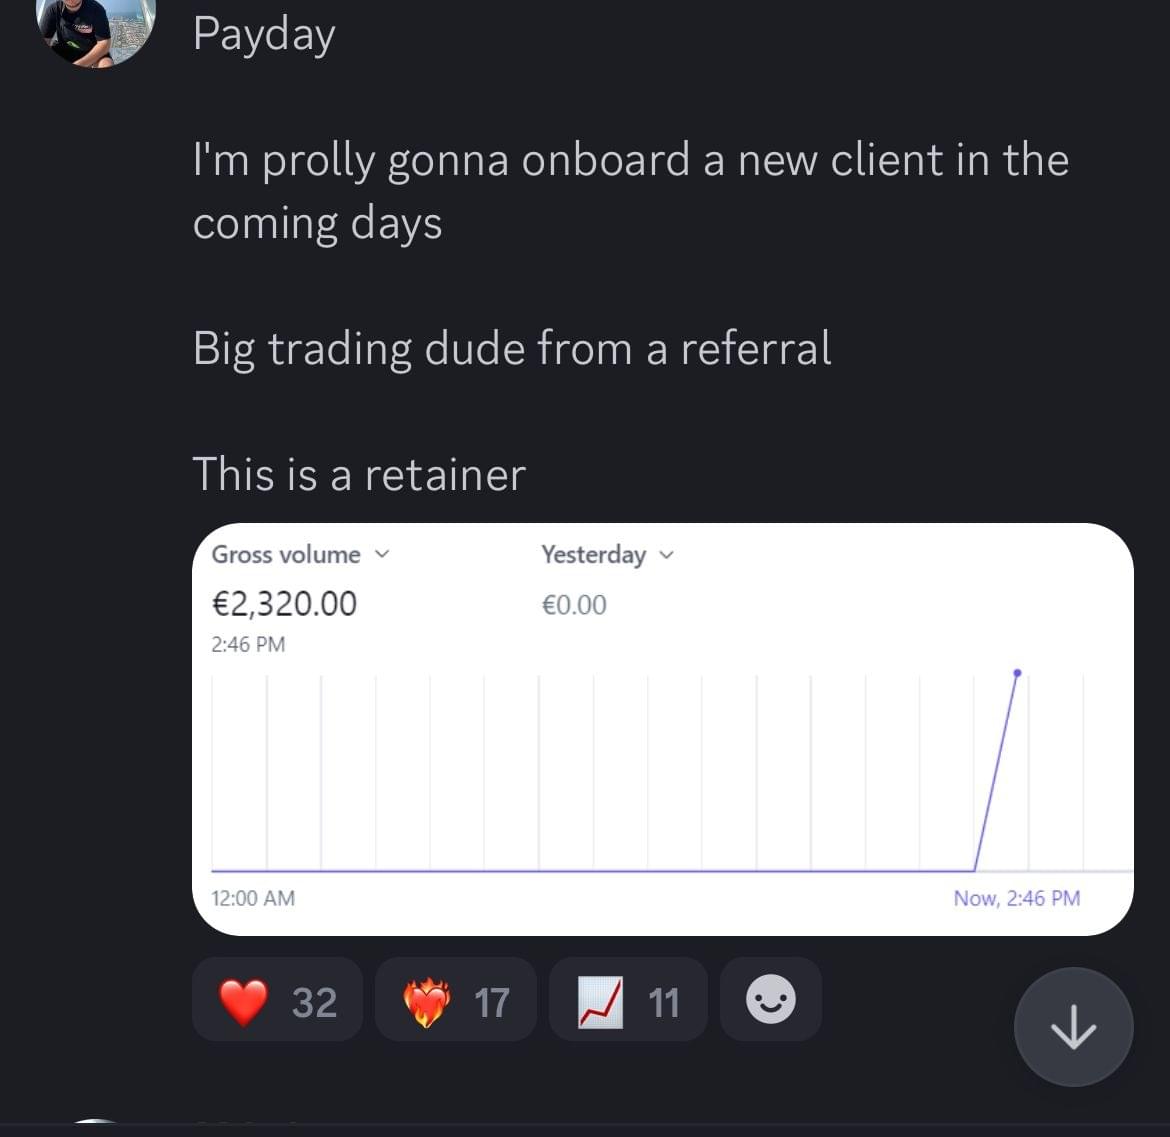The image size is (1170, 1137).
Task: Expand the Yesterday comparison dropdown
Action: pos(607,554)
